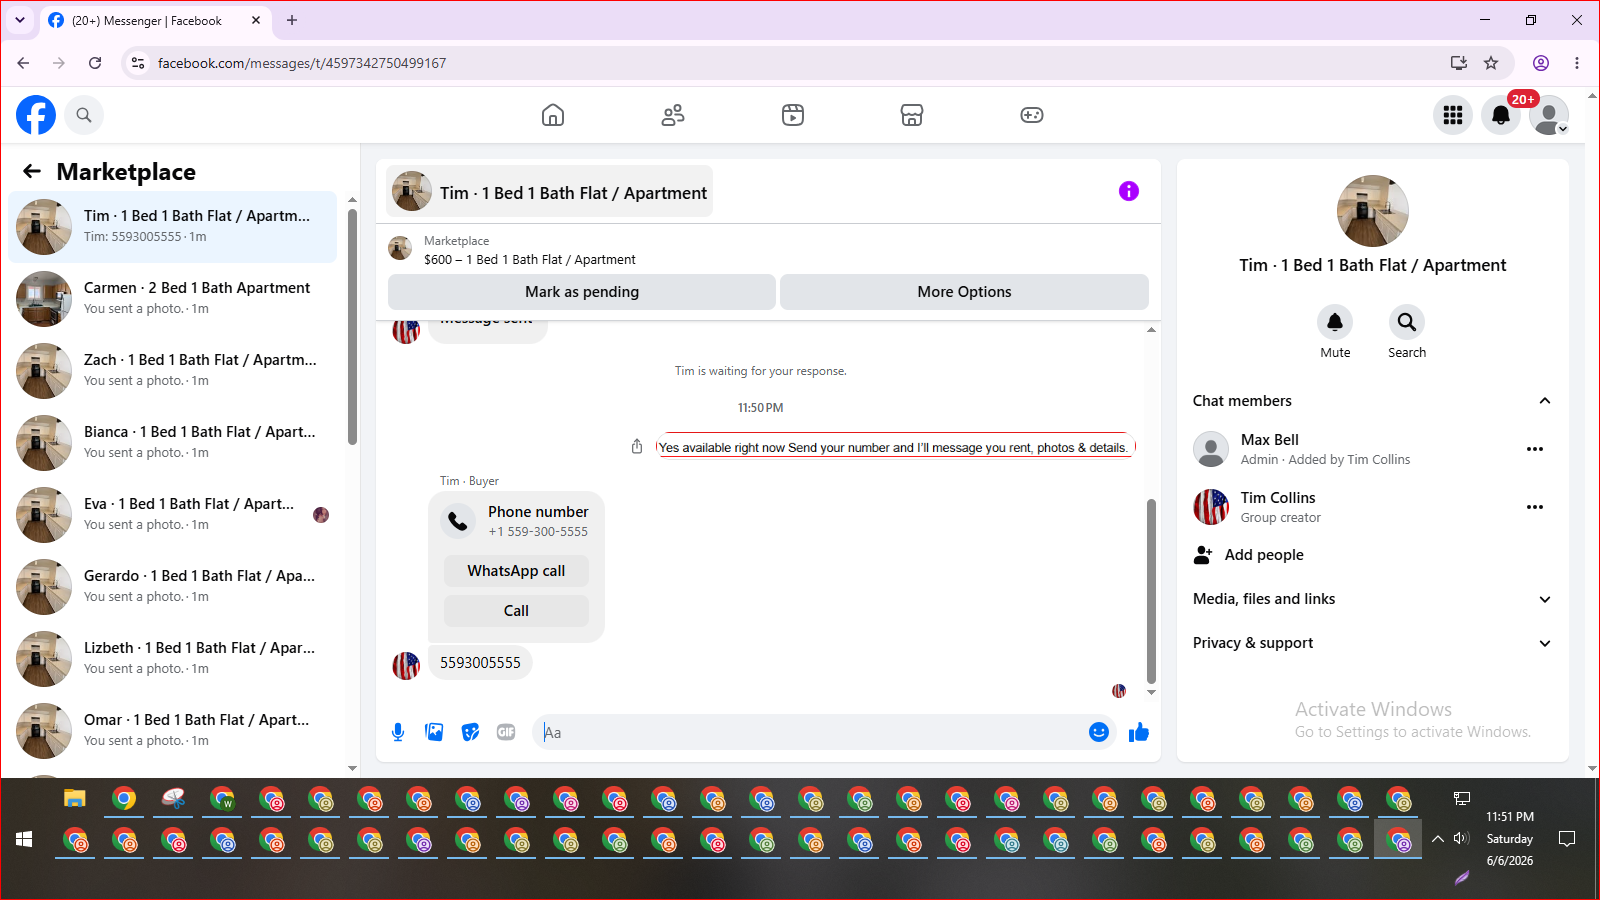Open the Gaming controller icon
Image resolution: width=1600 pixels, height=900 pixels.
click(x=1032, y=115)
